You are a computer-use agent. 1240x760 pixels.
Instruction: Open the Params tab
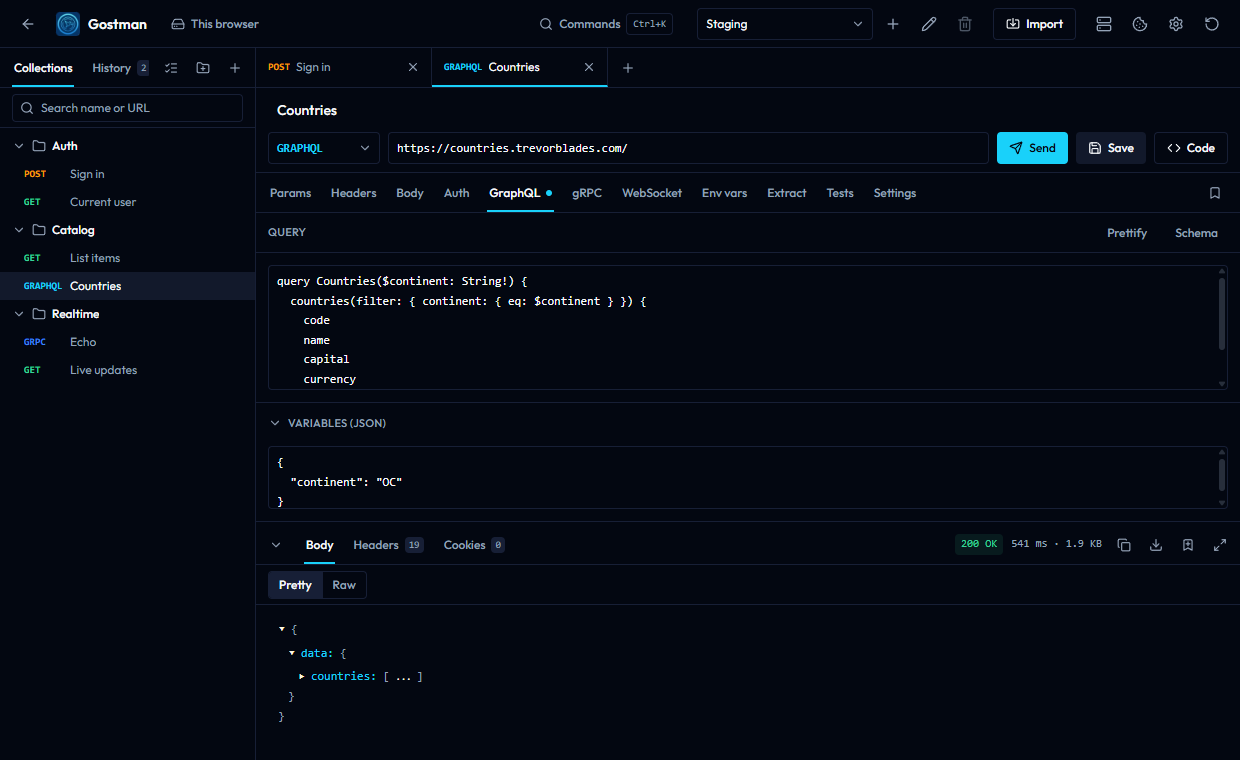coord(290,193)
